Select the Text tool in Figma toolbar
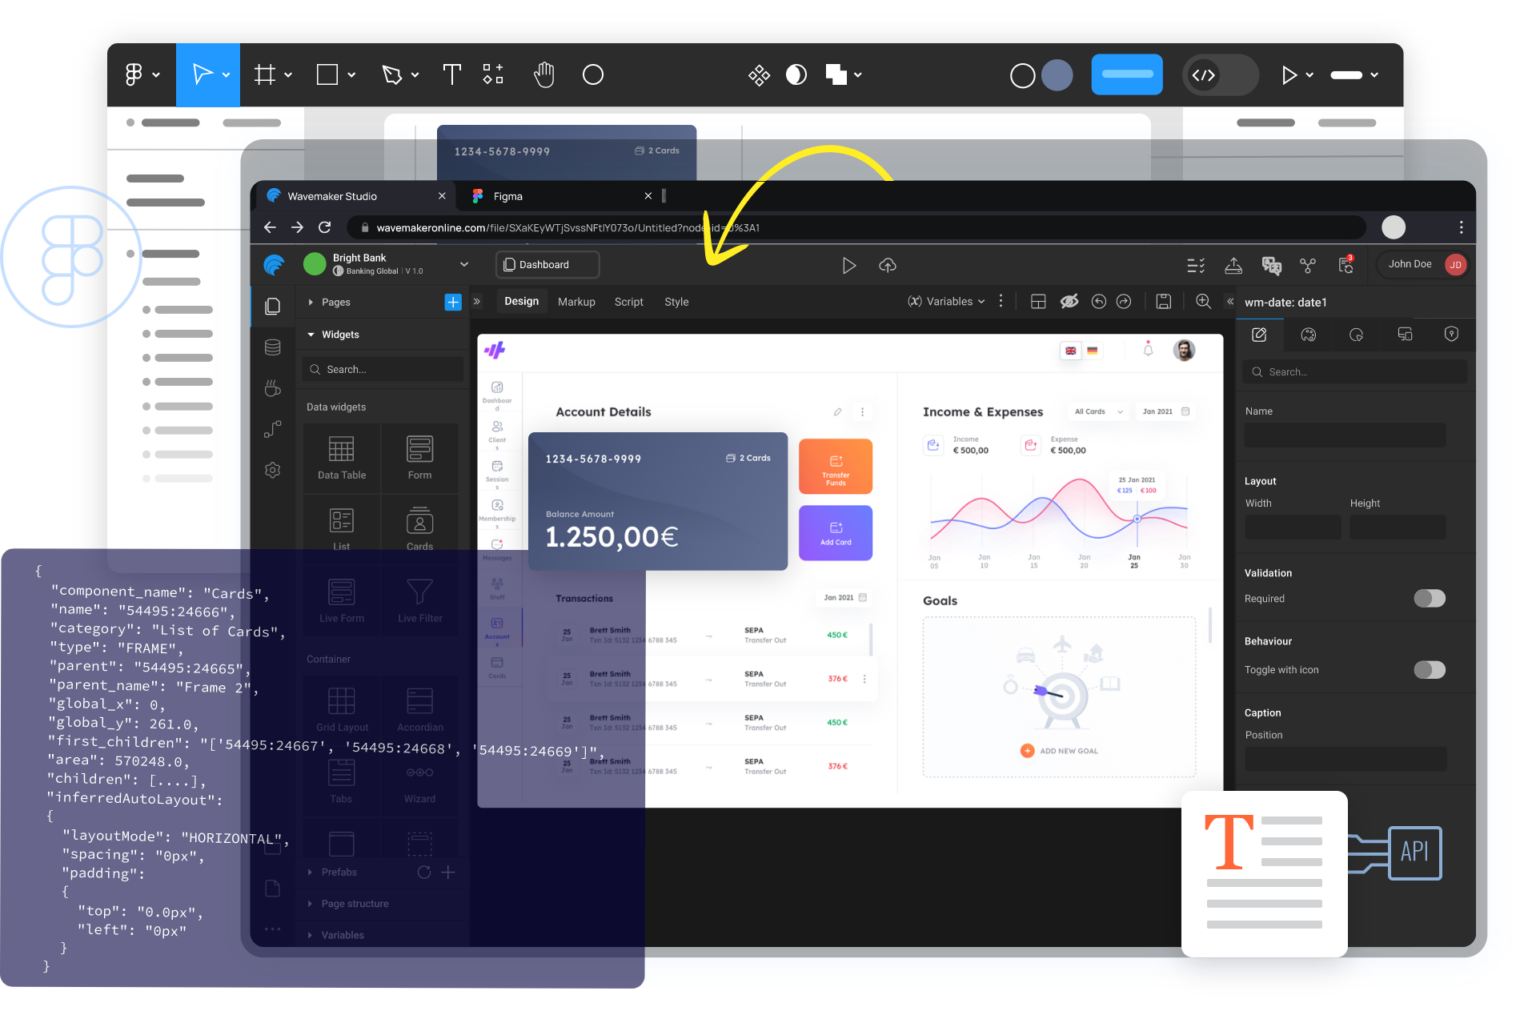 pos(452,75)
